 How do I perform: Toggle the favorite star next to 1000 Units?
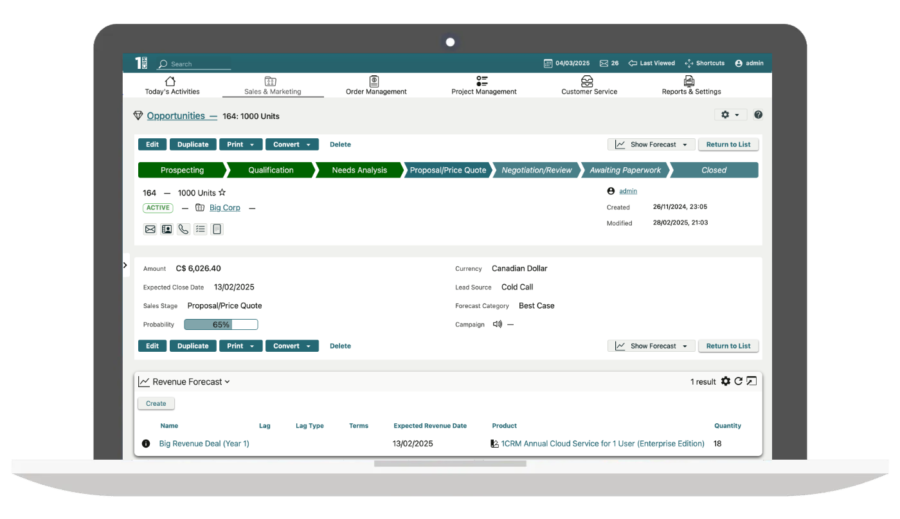222,193
